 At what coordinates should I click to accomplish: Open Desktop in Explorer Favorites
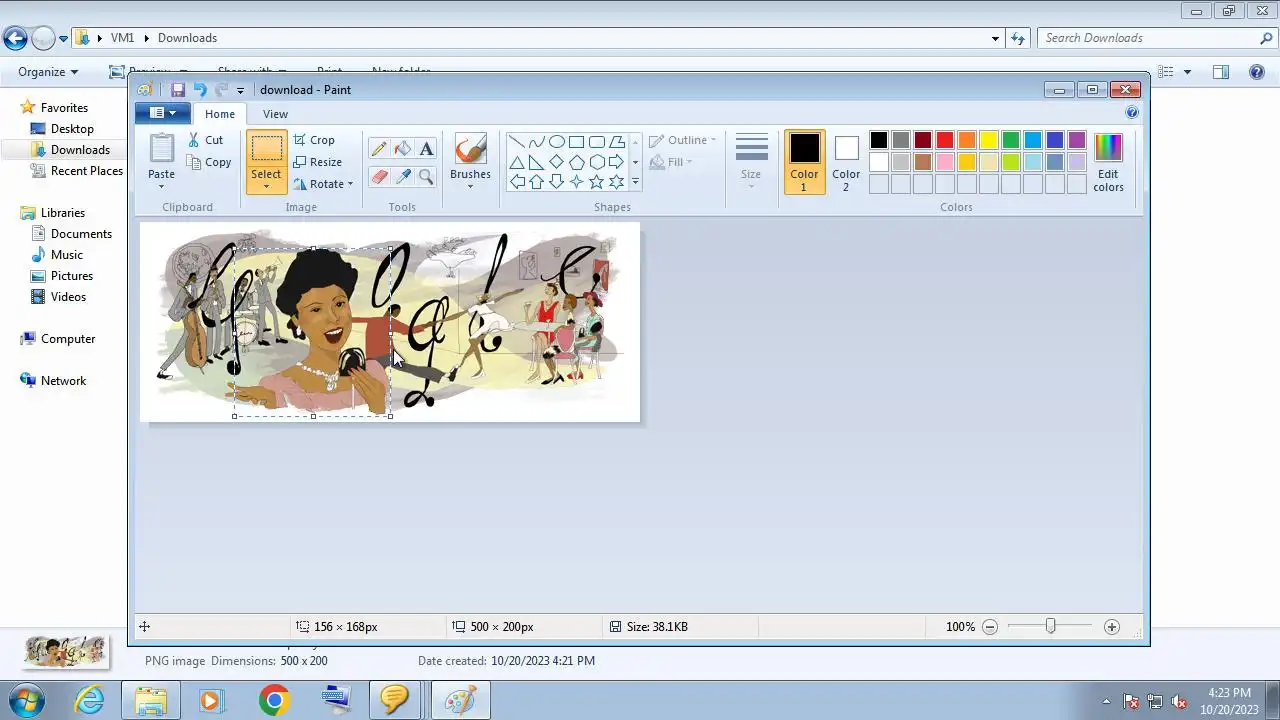[x=72, y=129]
